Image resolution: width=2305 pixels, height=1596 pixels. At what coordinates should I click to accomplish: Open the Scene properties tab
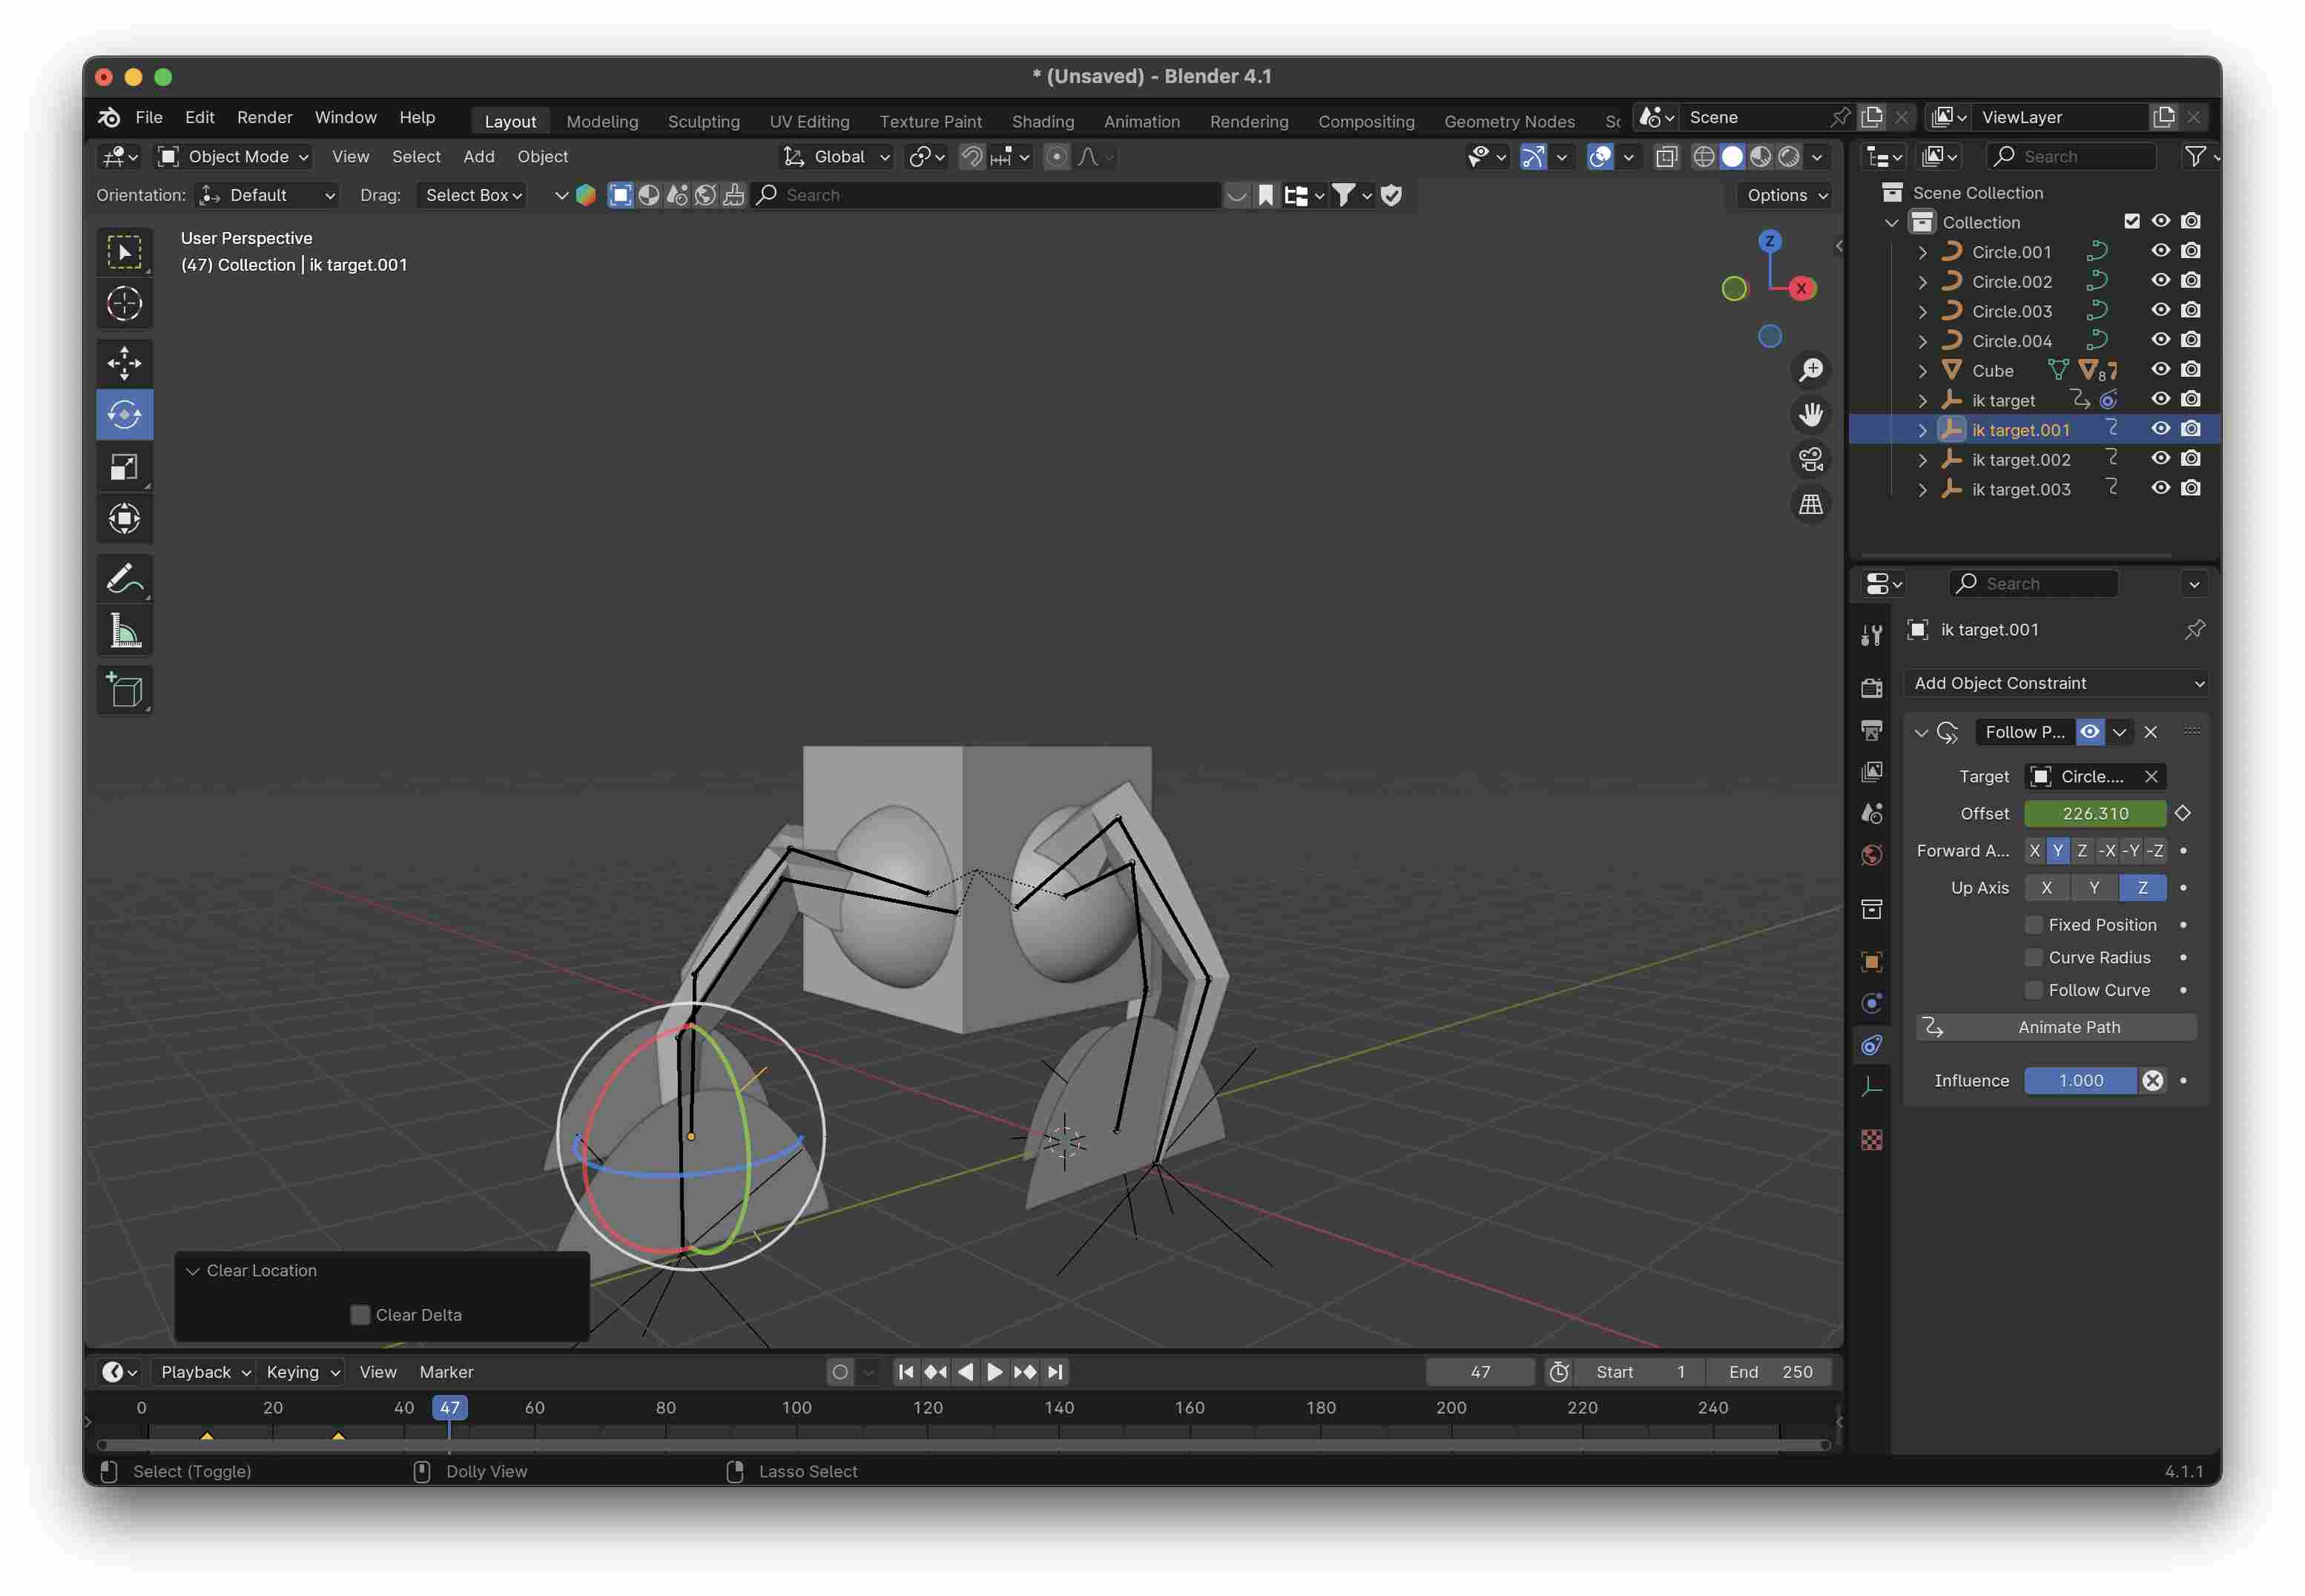[x=1871, y=813]
